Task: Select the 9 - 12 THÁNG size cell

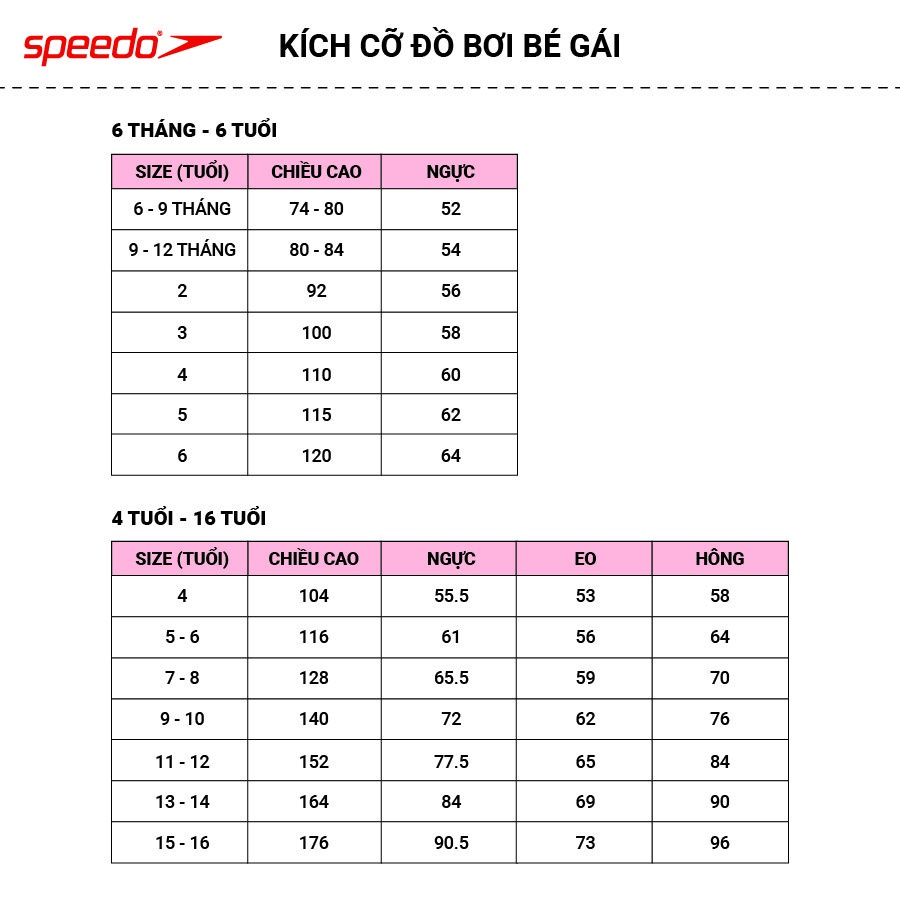Action: click(180, 250)
